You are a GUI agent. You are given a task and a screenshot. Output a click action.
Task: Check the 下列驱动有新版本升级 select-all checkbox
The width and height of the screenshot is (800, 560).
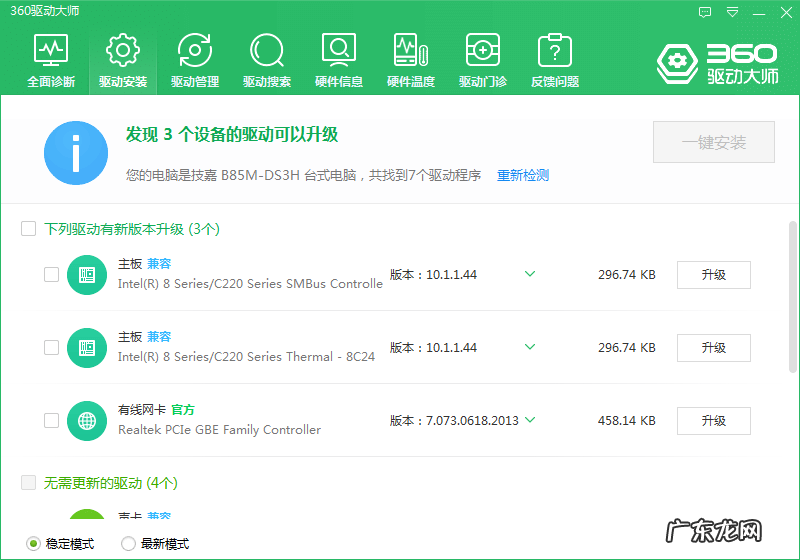[x=29, y=228]
